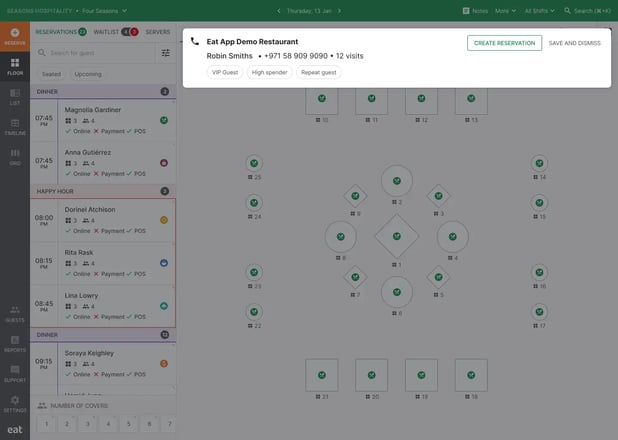Open Magnolia Gardiner's 07:45 reservation
This screenshot has height=440, width=618.
[x=103, y=120]
